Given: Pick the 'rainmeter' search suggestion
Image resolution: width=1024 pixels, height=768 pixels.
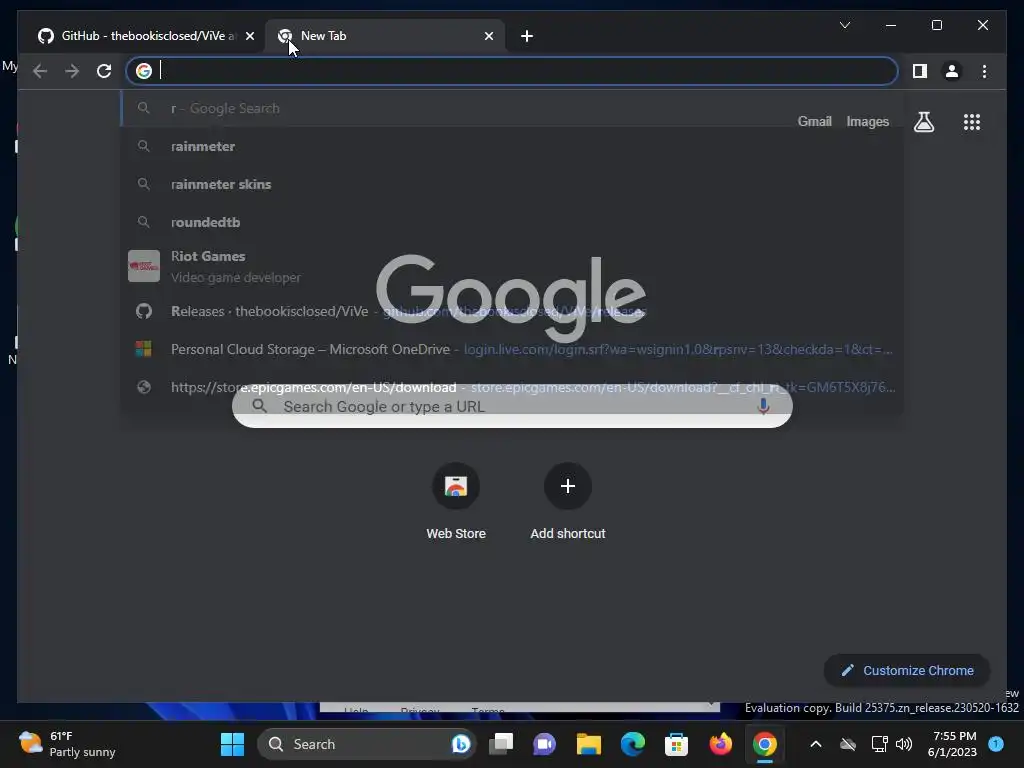Looking at the screenshot, I should 512,146.
